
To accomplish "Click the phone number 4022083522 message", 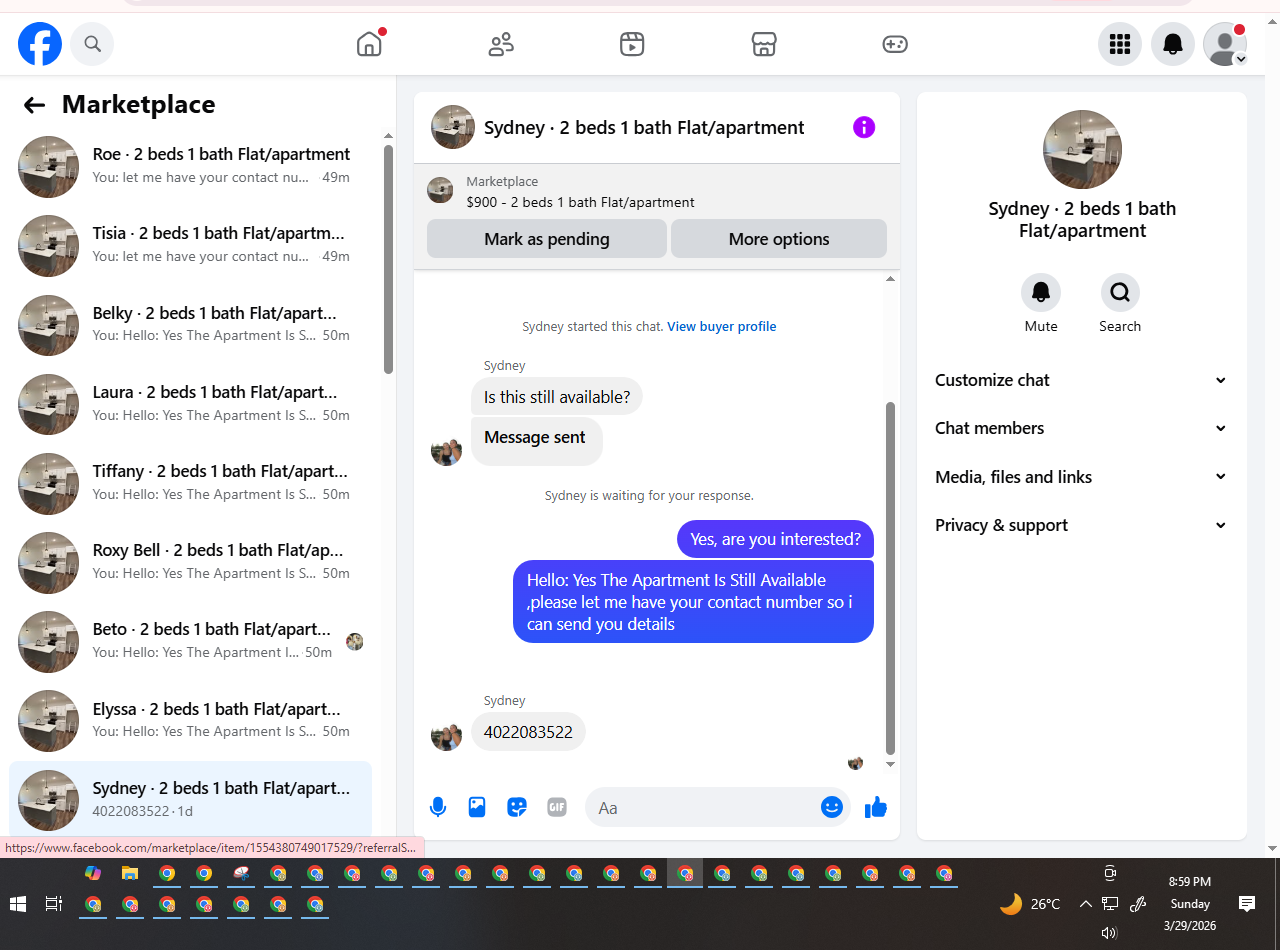I will pos(528,732).
